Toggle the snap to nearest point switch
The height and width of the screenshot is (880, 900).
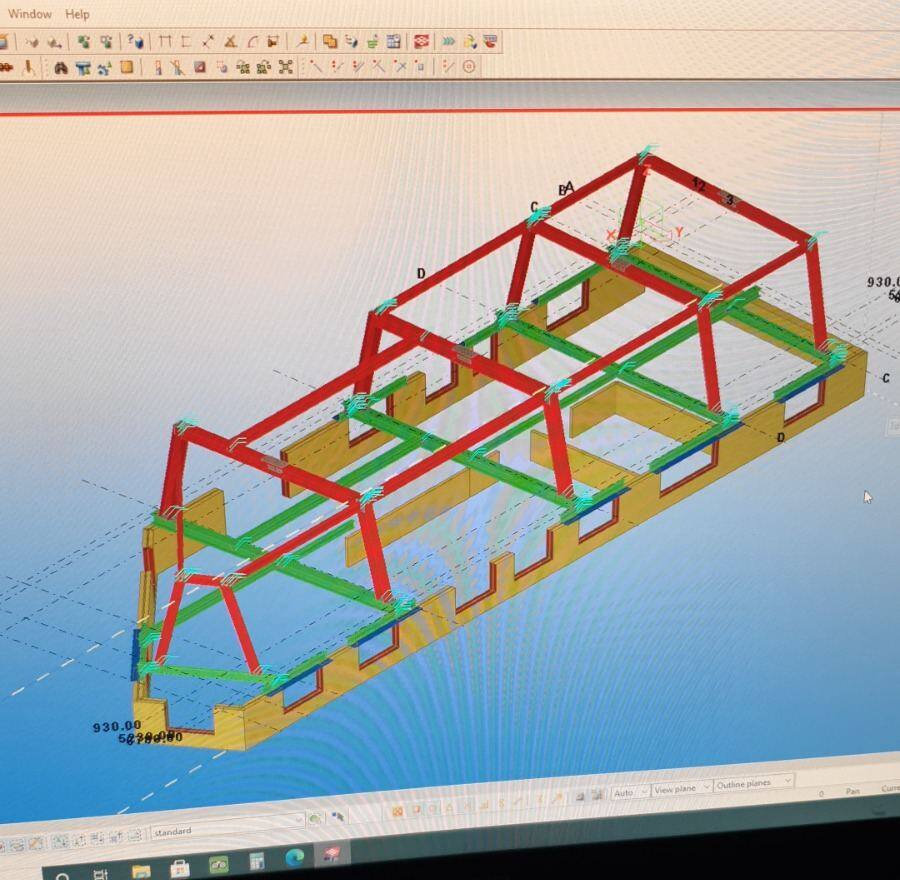(448, 67)
